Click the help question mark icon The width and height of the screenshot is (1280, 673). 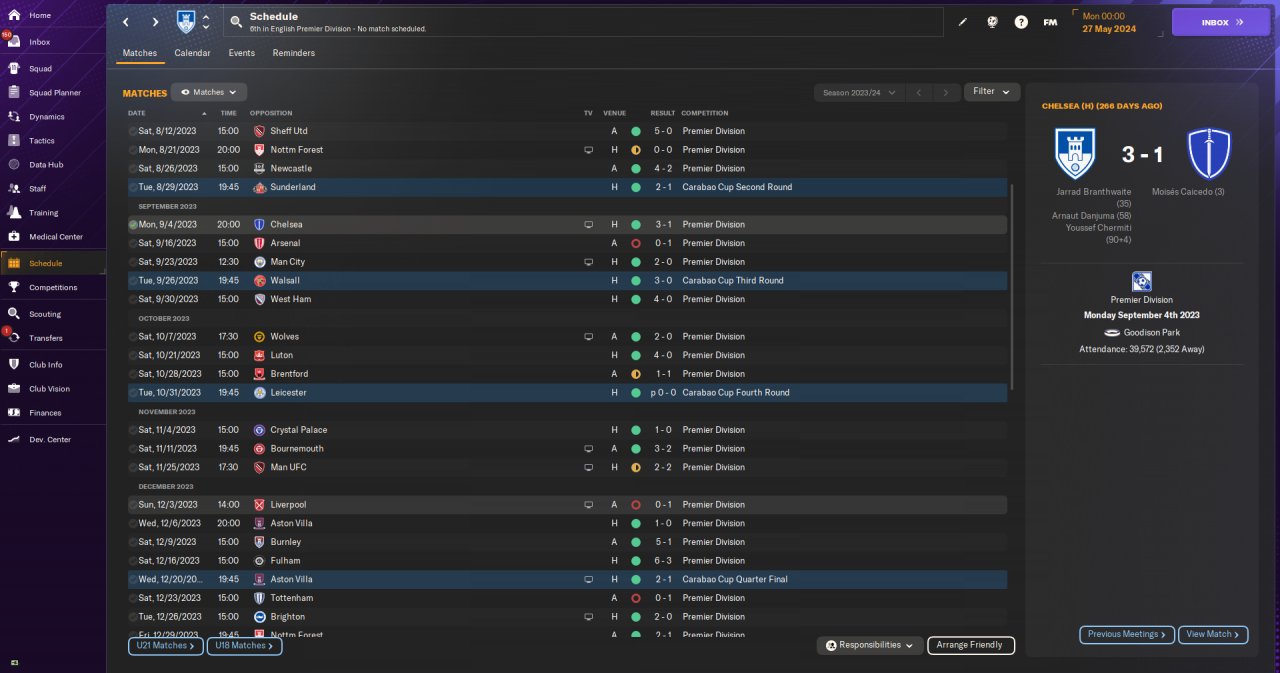(x=1021, y=22)
